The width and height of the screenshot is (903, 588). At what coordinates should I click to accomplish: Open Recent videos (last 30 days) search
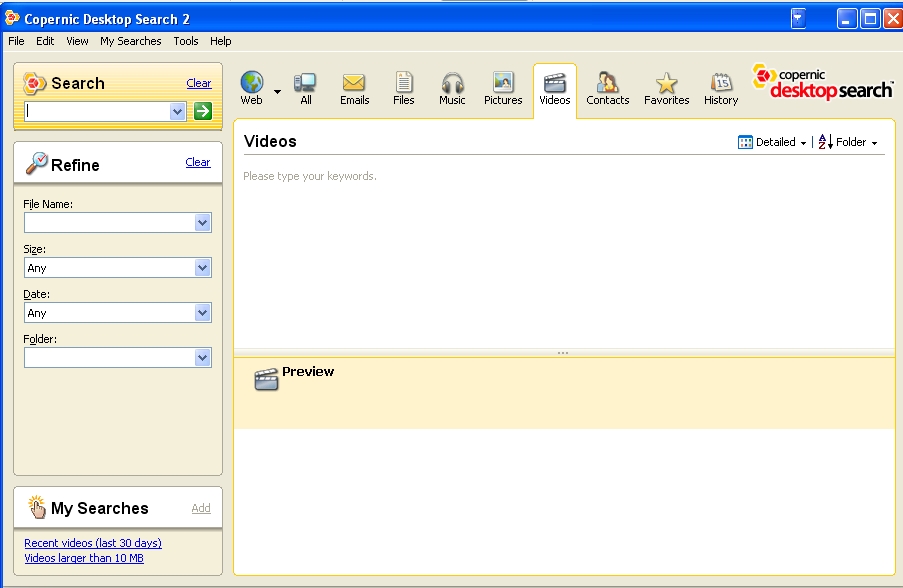93,543
